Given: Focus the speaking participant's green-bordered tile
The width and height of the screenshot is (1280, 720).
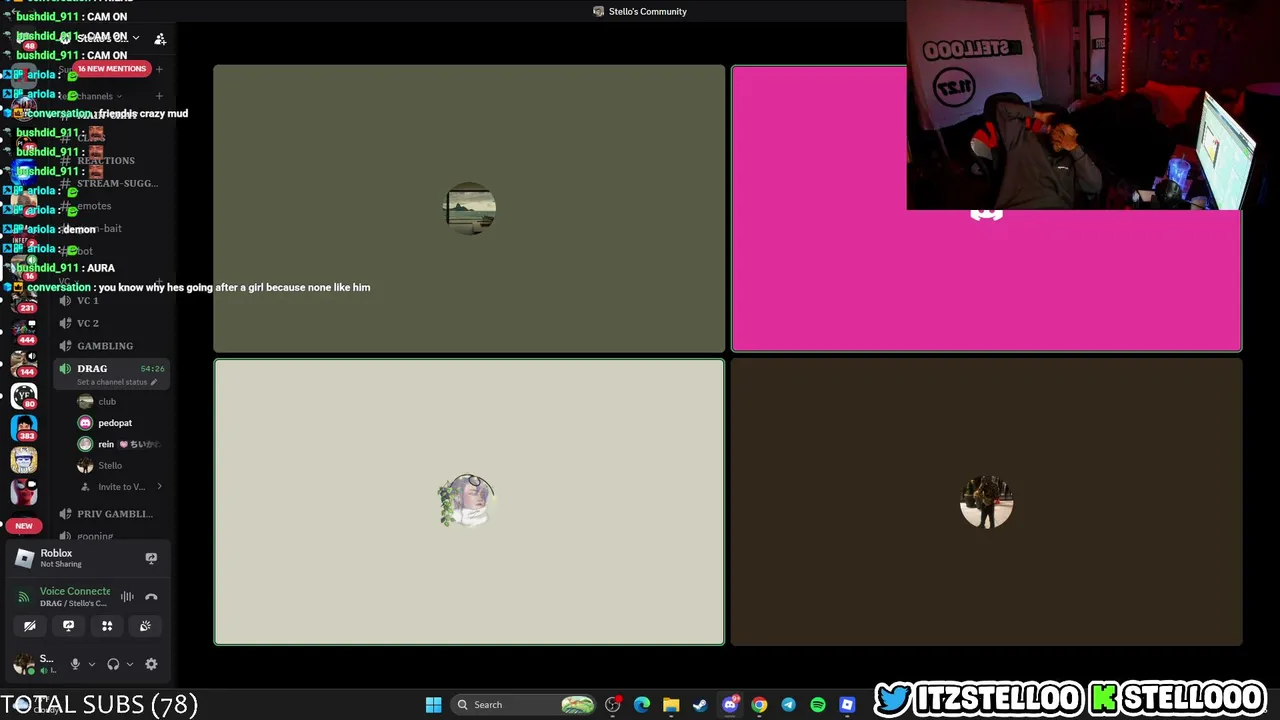Looking at the screenshot, I should point(469,502).
